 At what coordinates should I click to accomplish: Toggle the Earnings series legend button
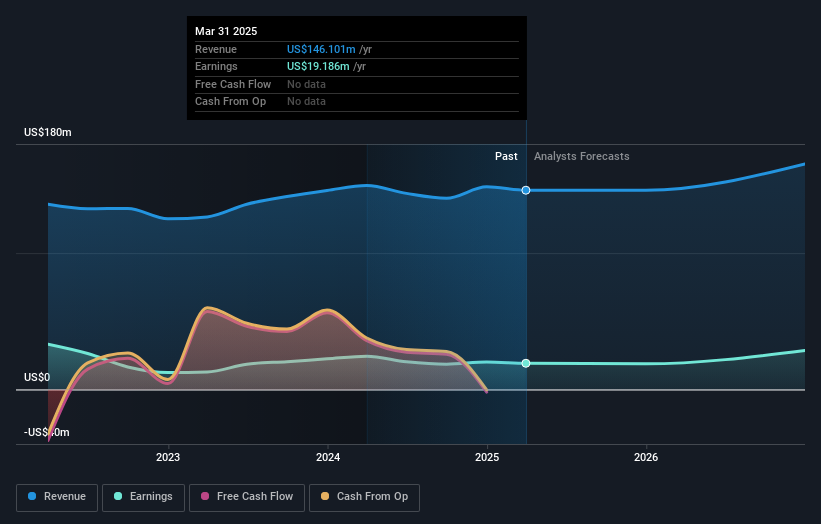[x=143, y=497]
